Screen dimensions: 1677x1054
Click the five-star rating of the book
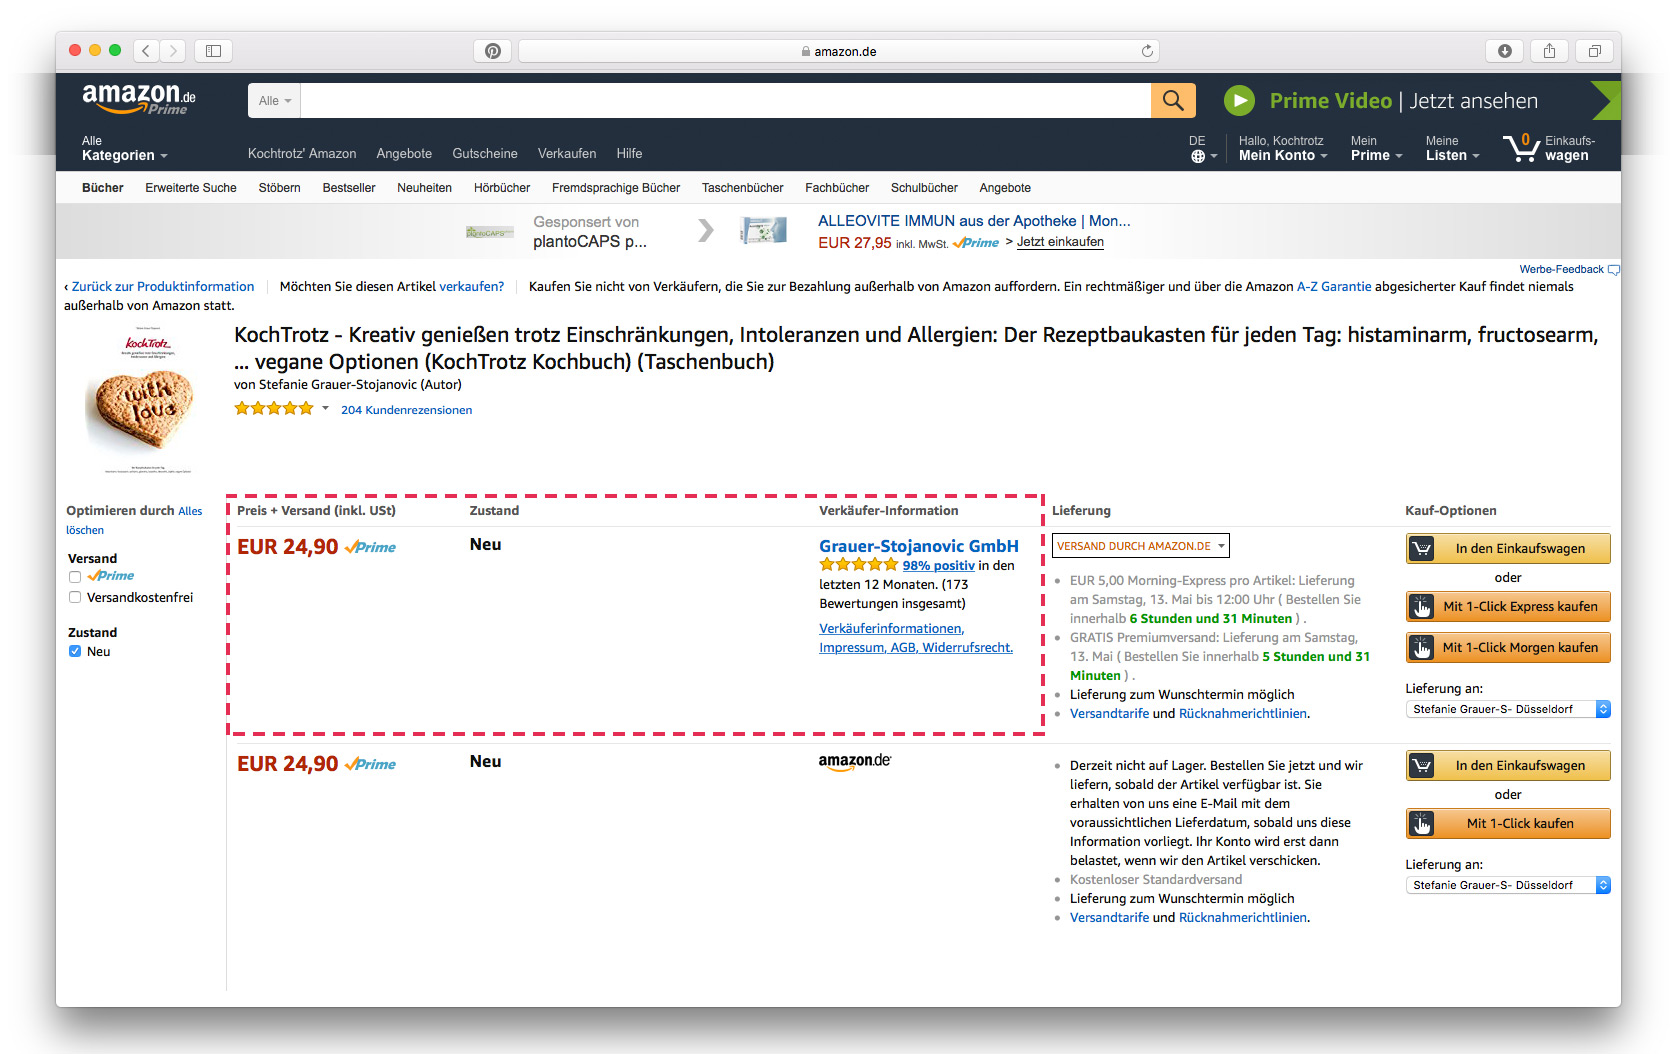(274, 408)
